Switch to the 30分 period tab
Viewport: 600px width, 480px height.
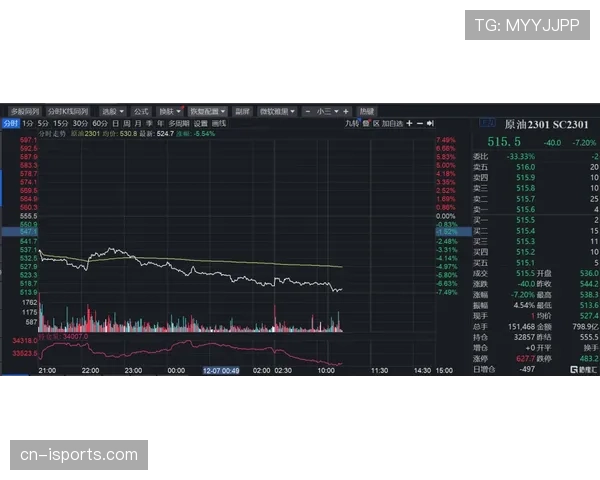(80, 124)
